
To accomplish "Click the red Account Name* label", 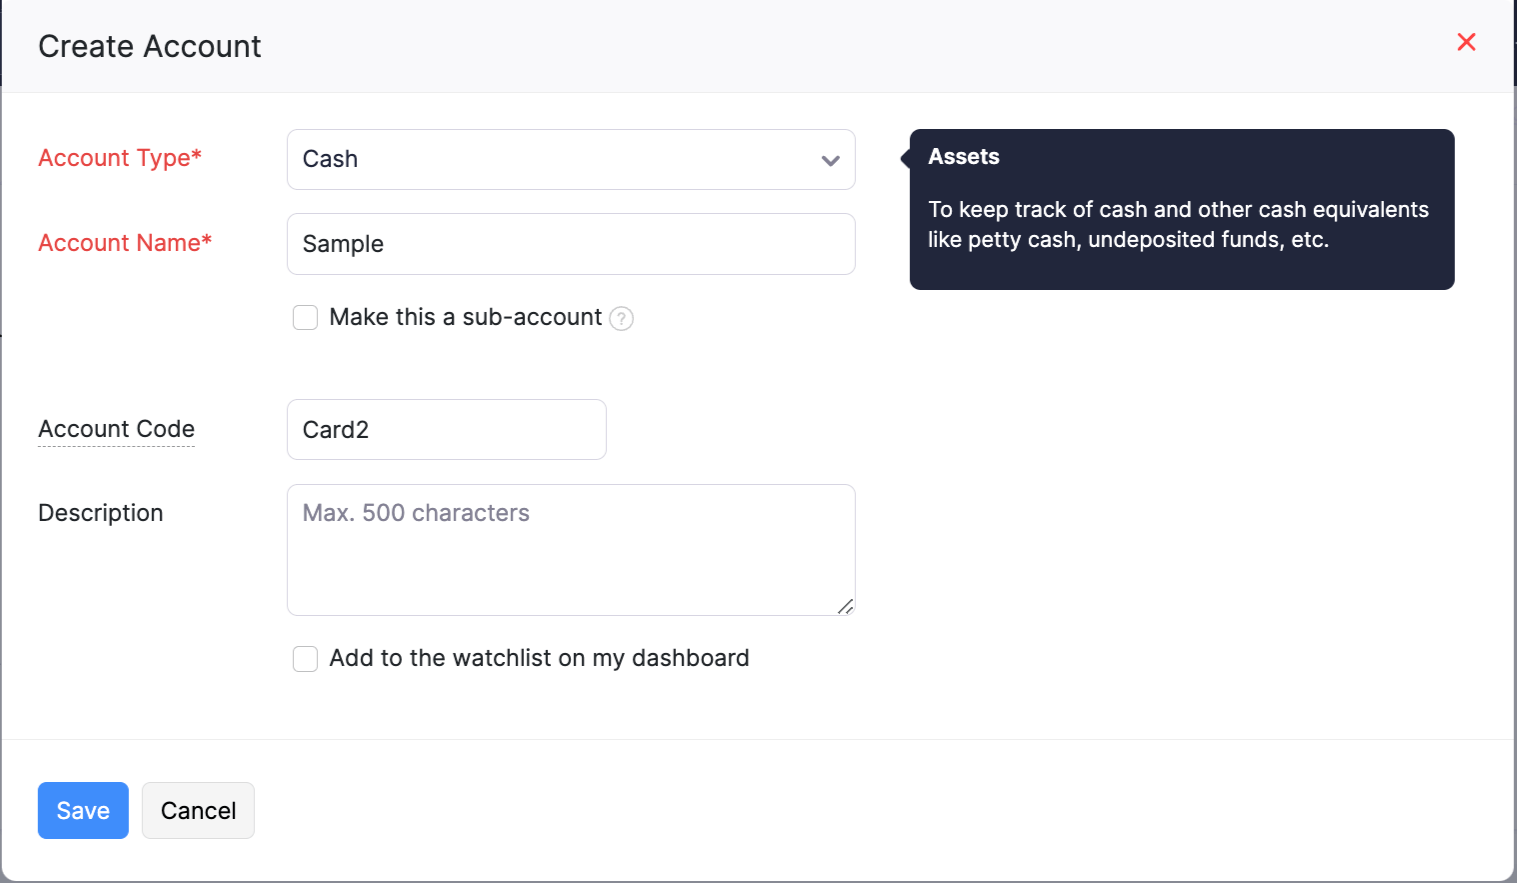I will pos(125,243).
